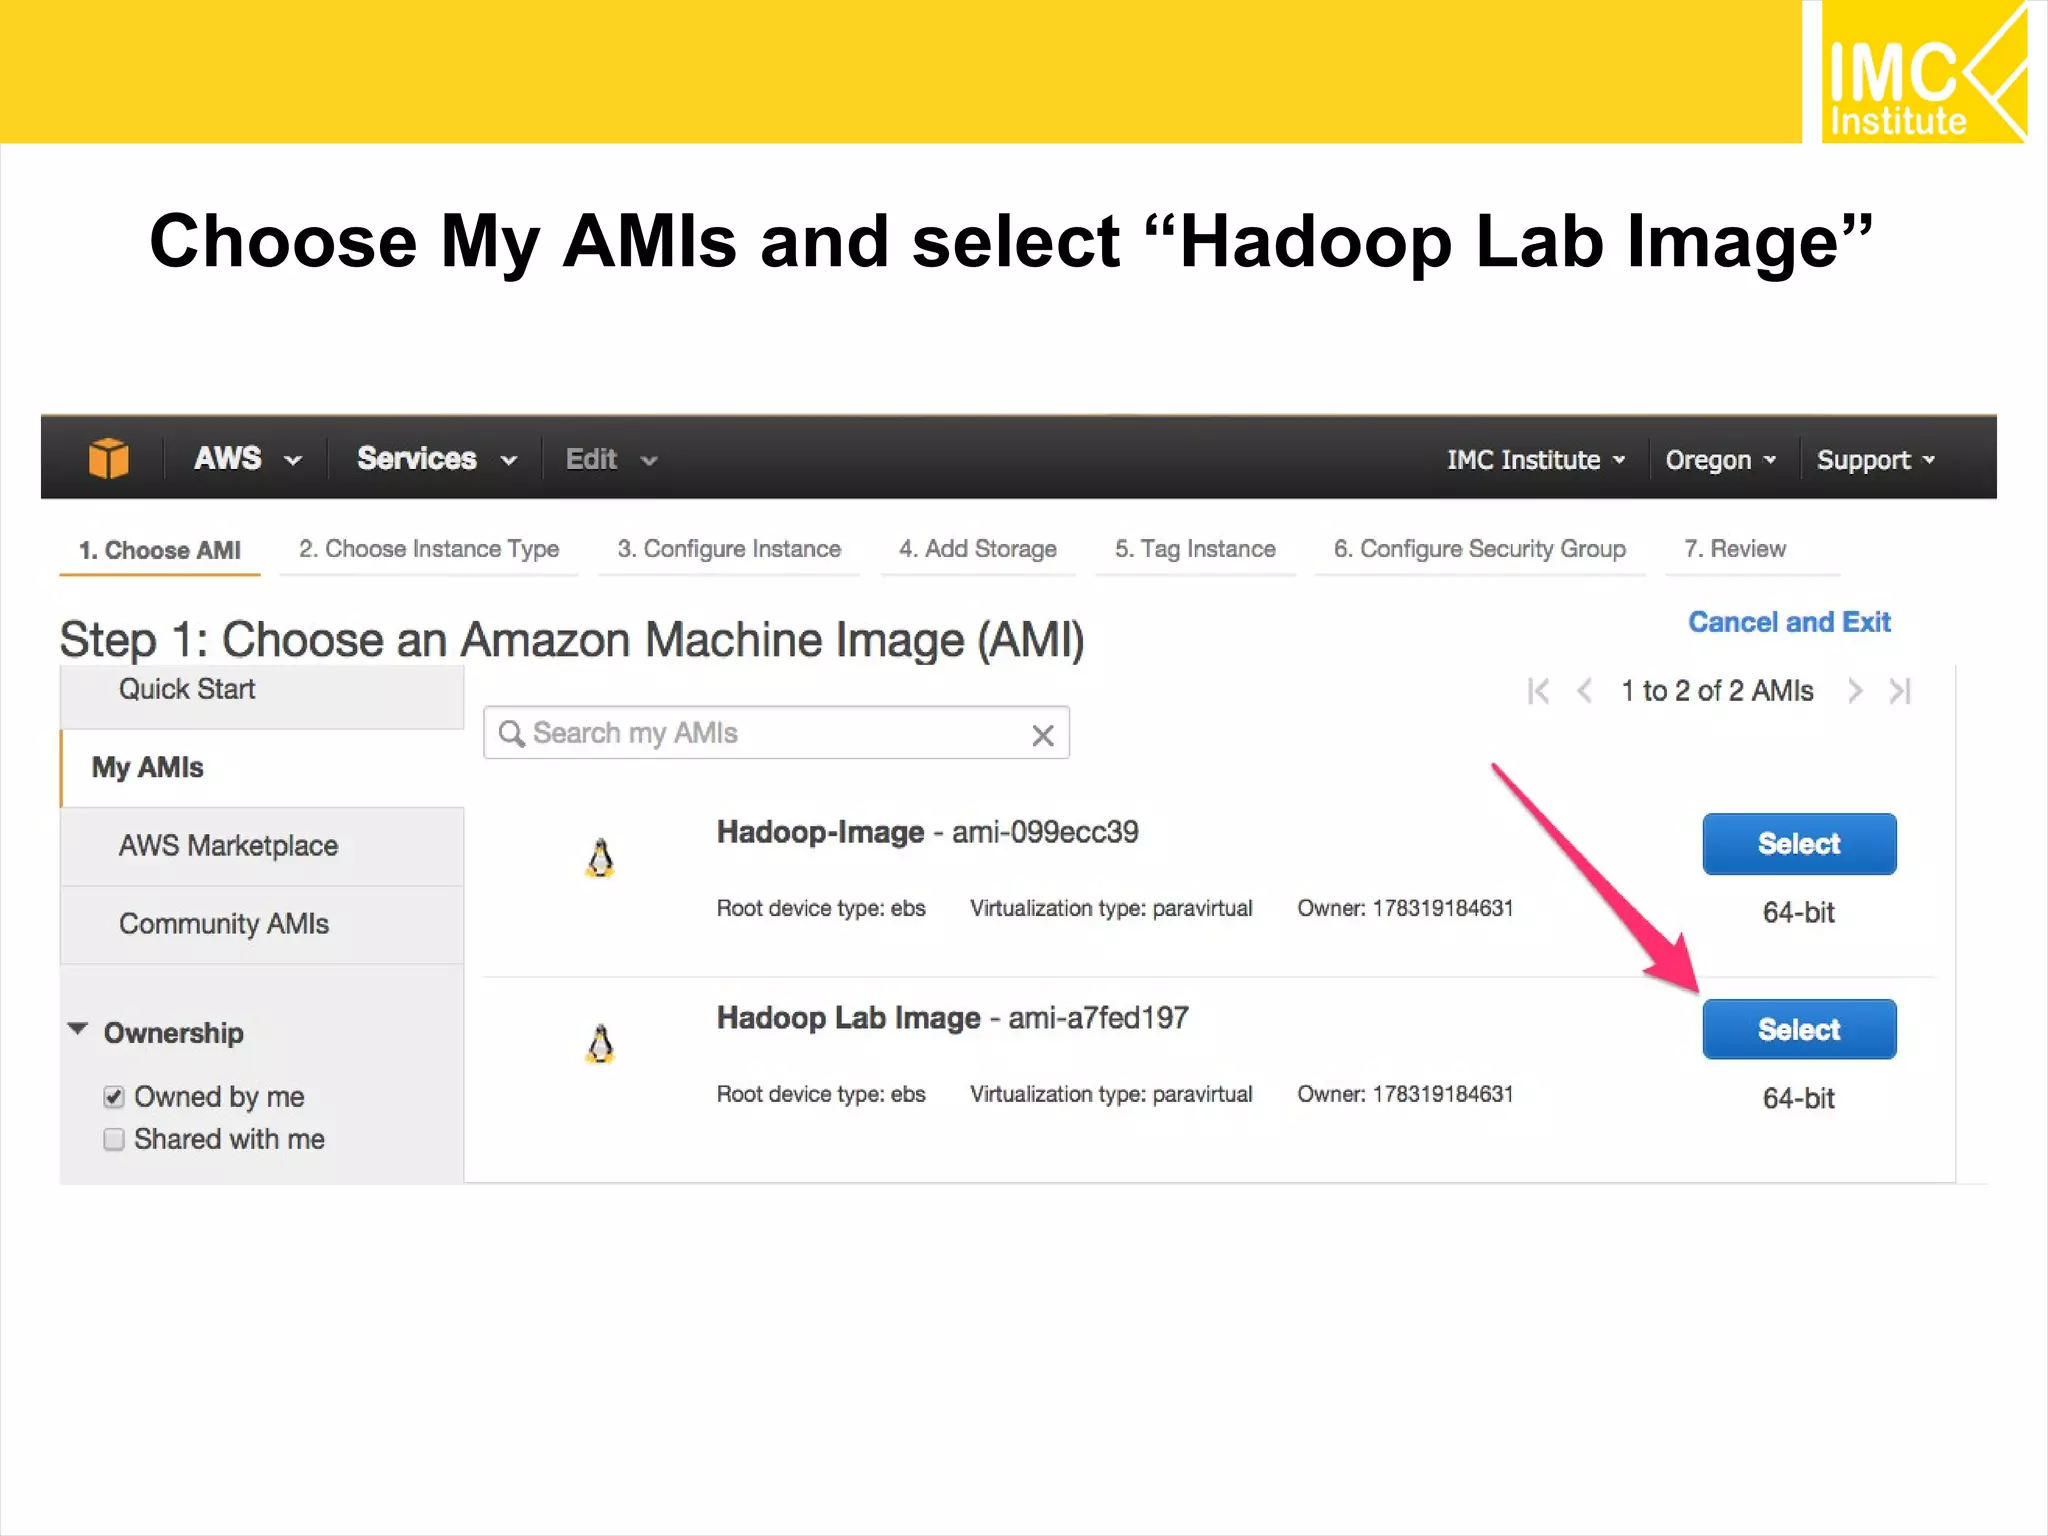Go to step 1 Choose AMI tab
This screenshot has height=1536, width=2048.
(160, 550)
